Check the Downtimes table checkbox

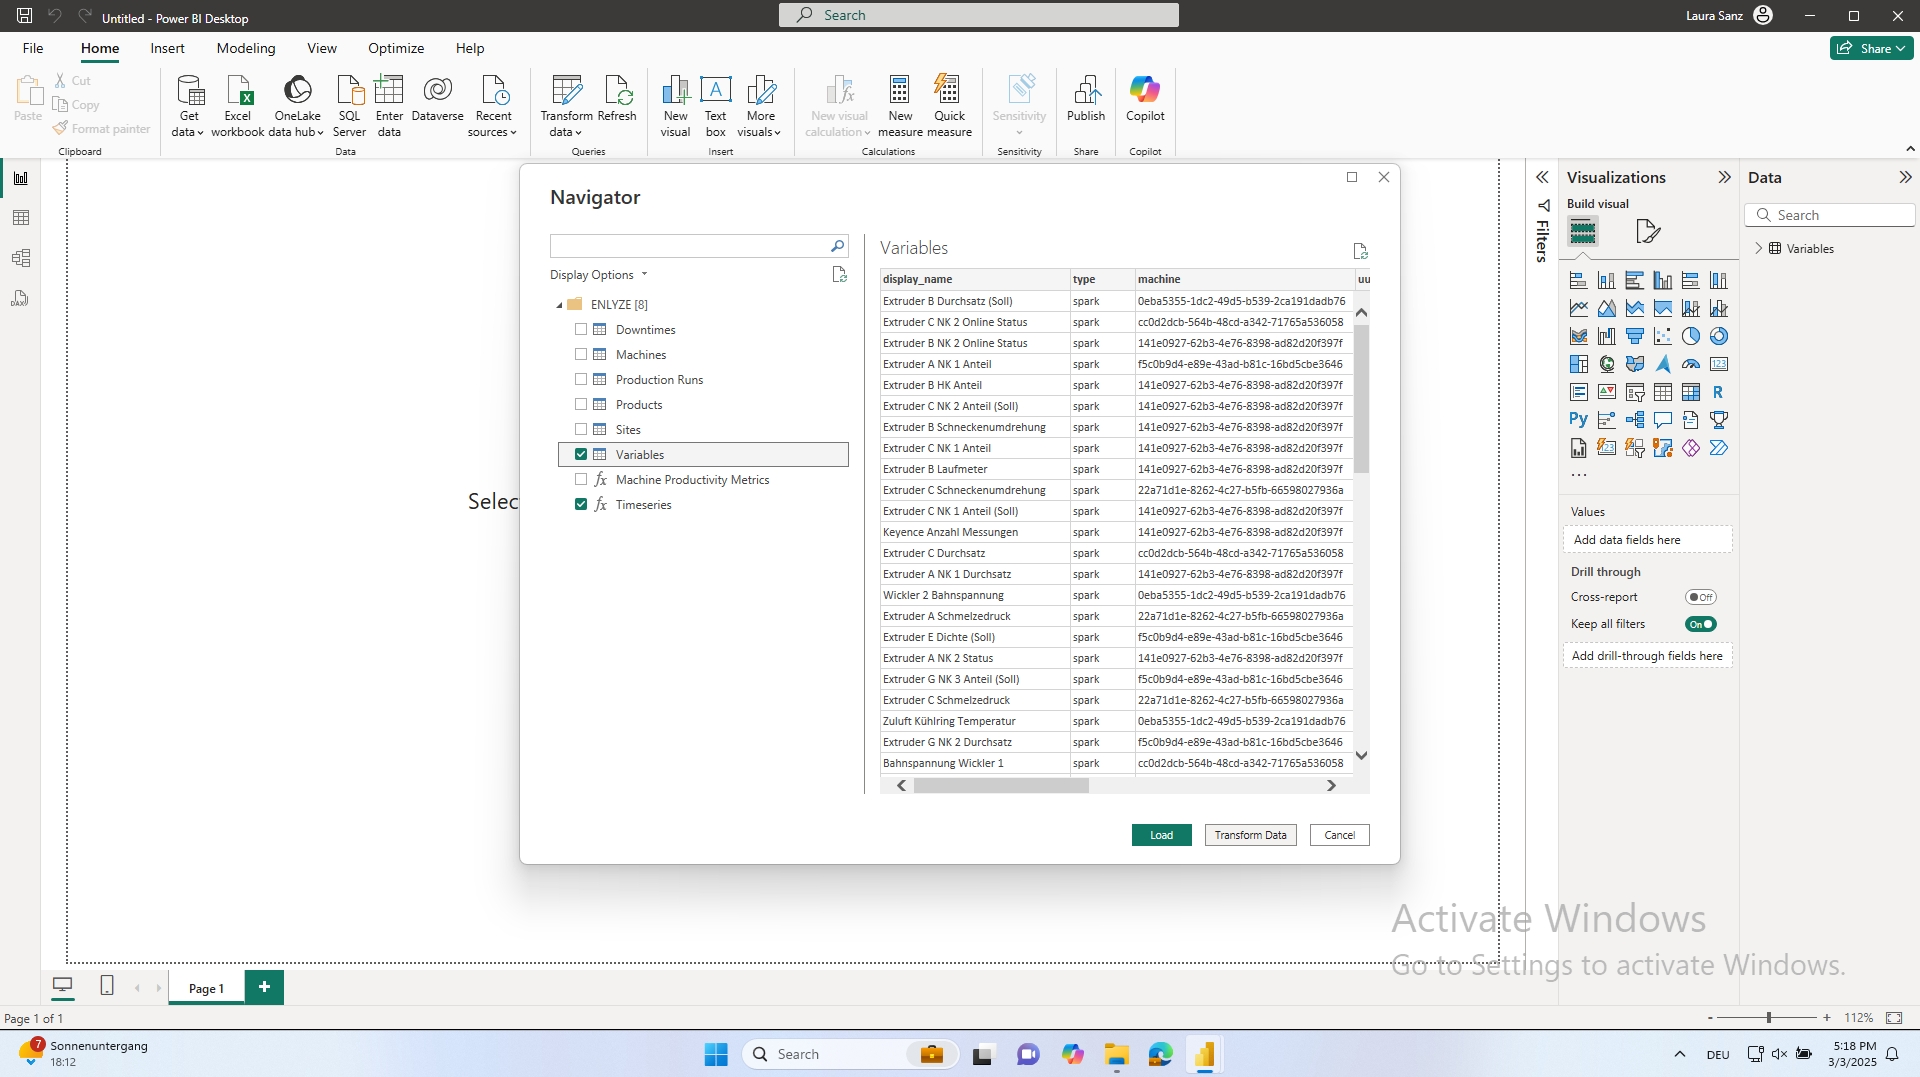click(x=581, y=329)
